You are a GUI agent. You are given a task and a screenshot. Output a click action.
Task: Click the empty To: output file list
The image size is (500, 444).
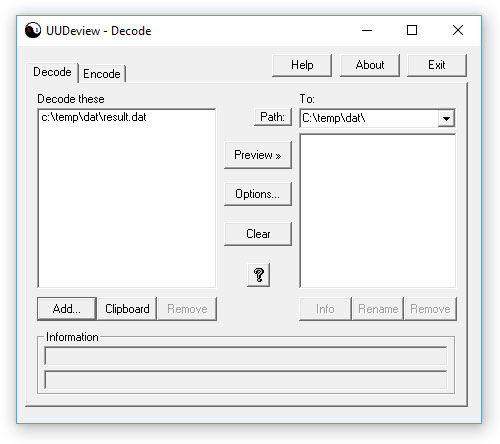(378, 211)
